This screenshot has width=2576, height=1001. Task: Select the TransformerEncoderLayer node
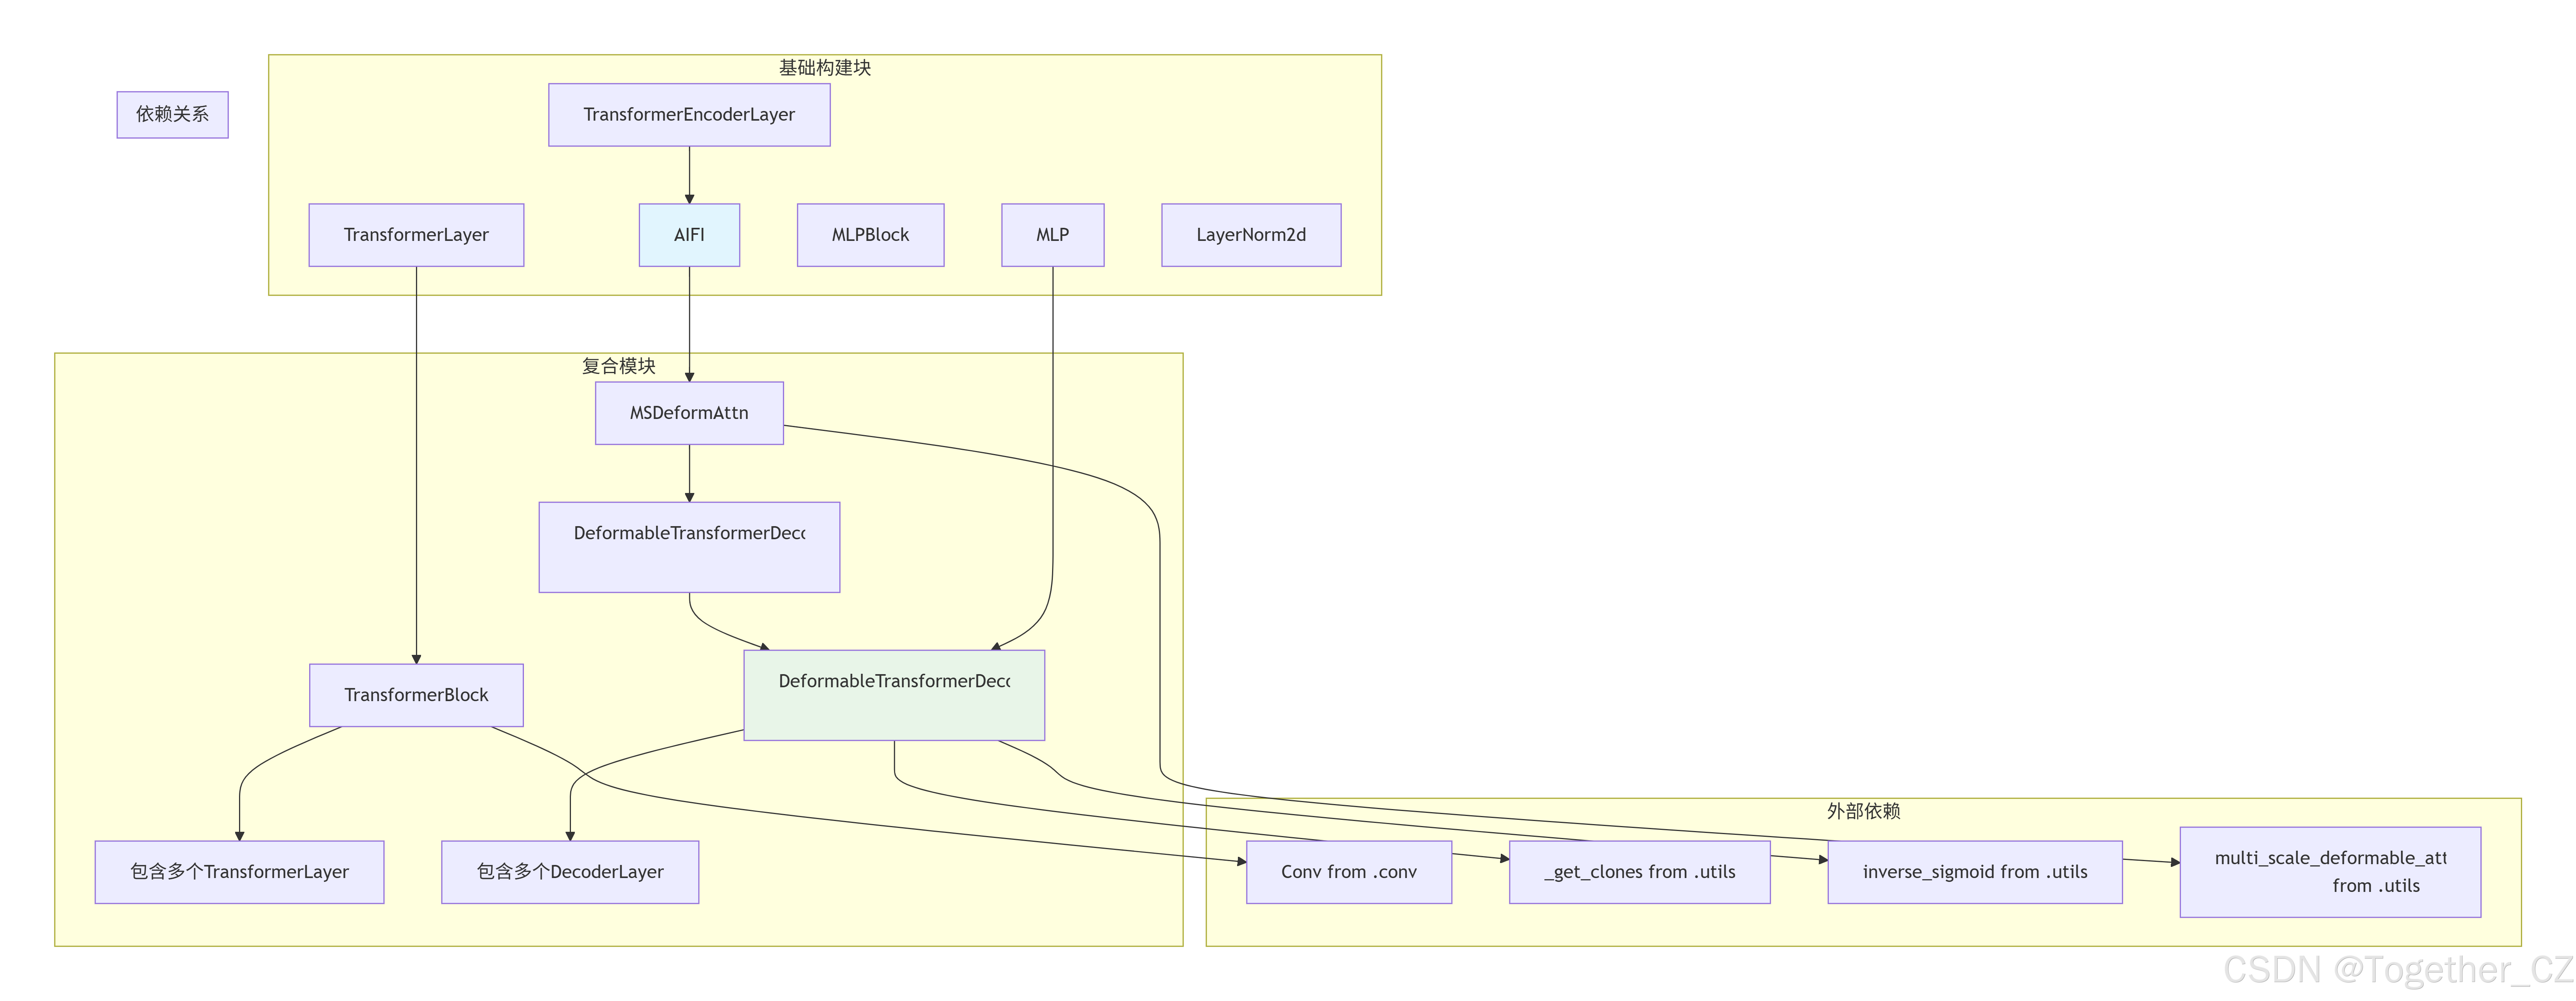(x=689, y=114)
